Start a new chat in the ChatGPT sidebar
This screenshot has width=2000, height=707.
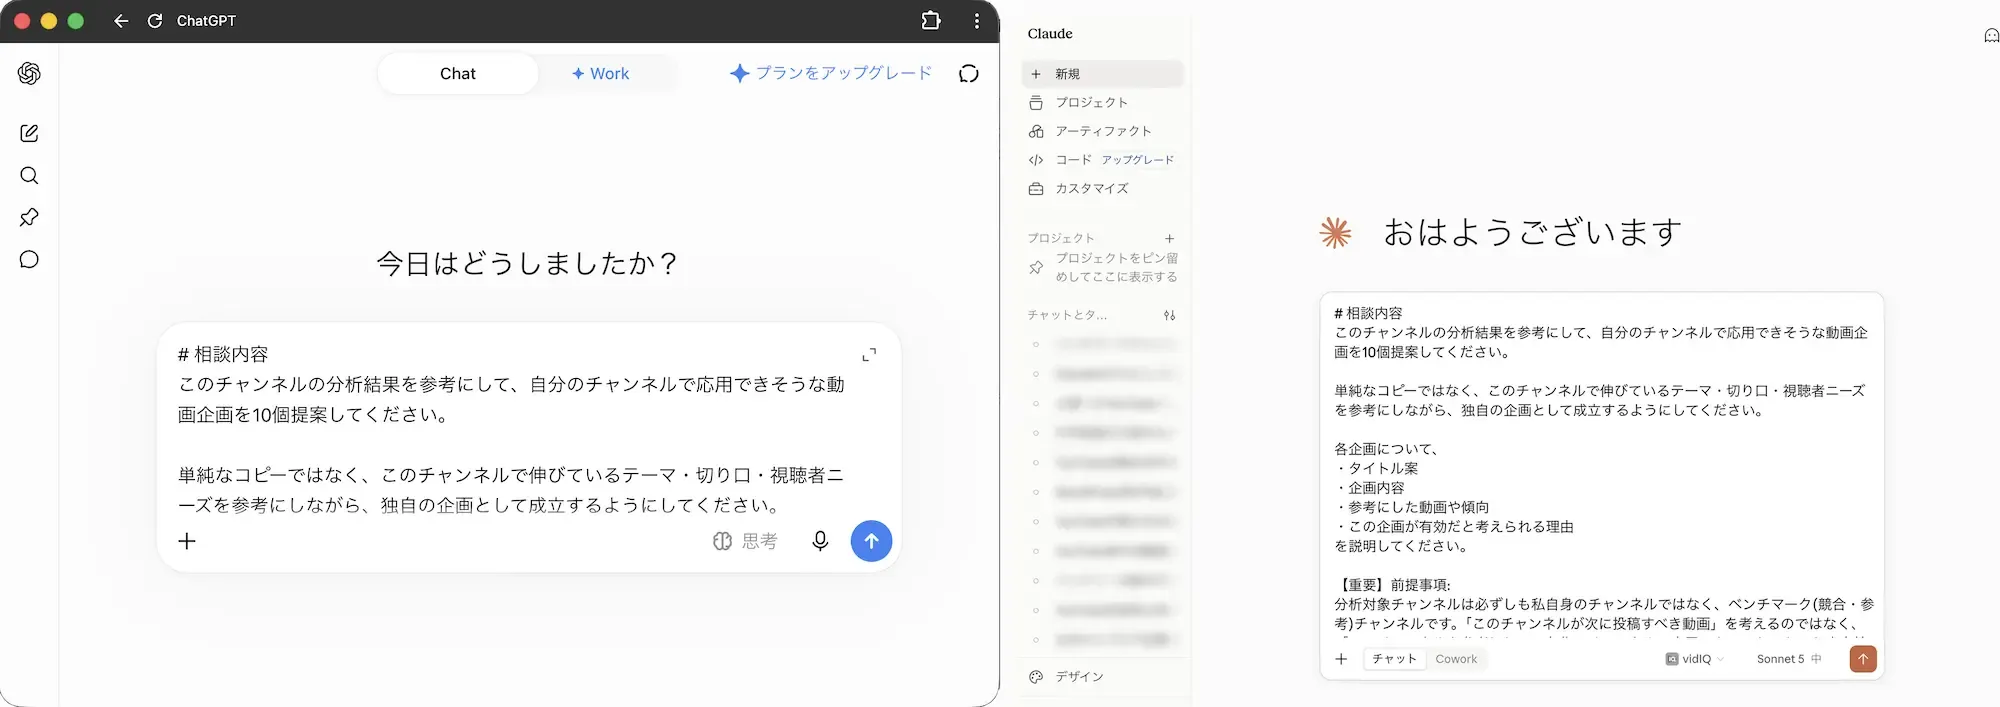pyautogui.click(x=29, y=133)
